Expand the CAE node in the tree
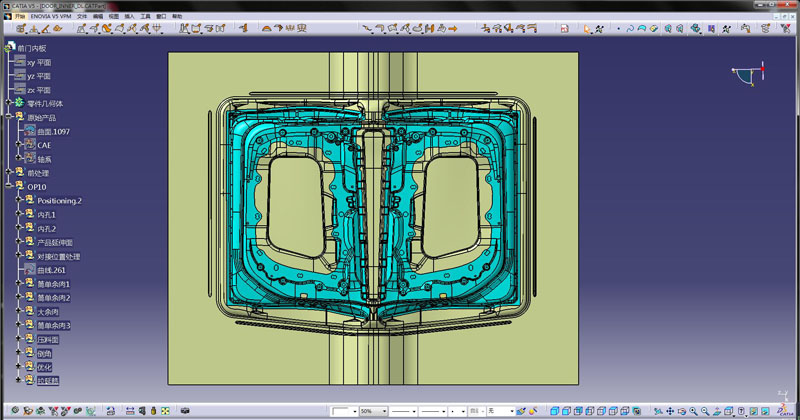The width and height of the screenshot is (800, 420). [18, 145]
